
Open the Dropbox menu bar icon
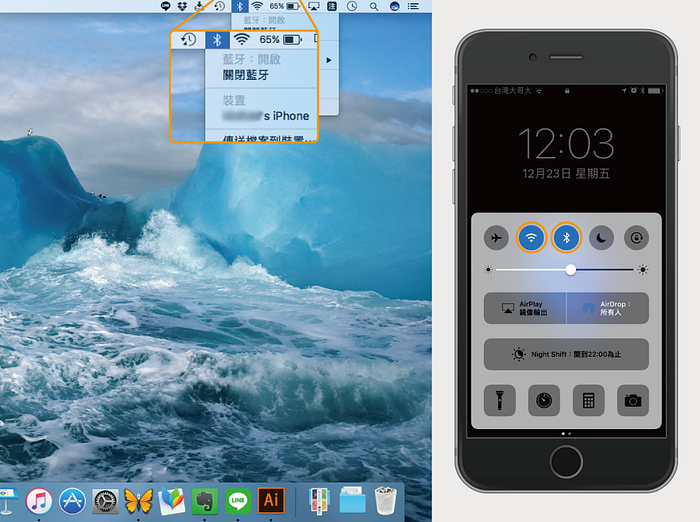tap(182, 6)
